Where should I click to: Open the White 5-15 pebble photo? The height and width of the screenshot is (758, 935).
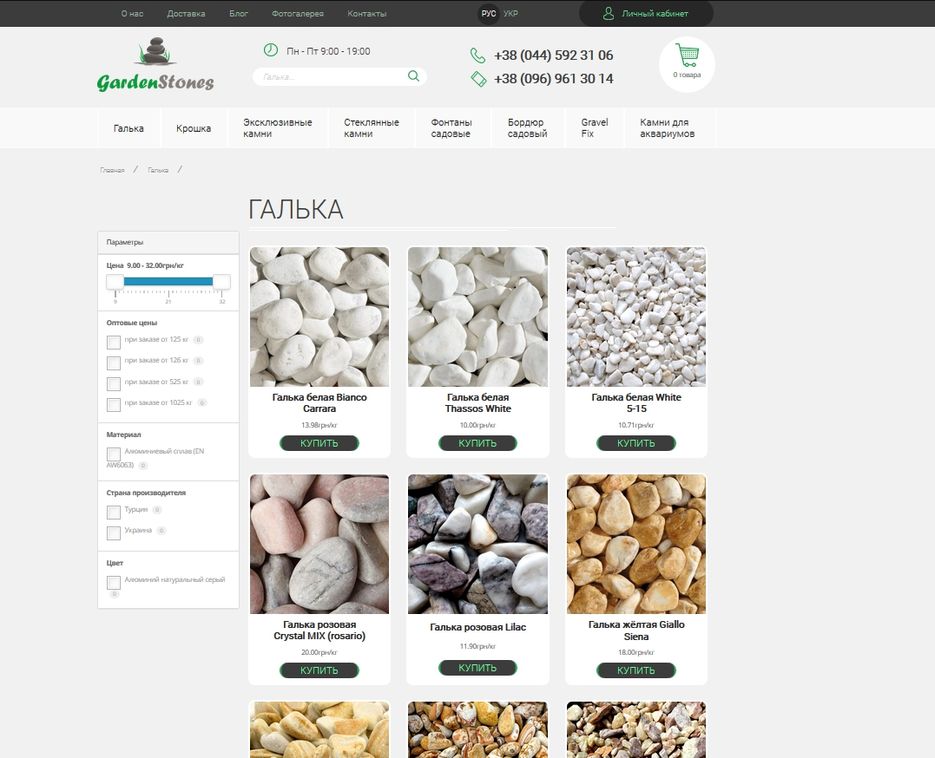(x=636, y=317)
